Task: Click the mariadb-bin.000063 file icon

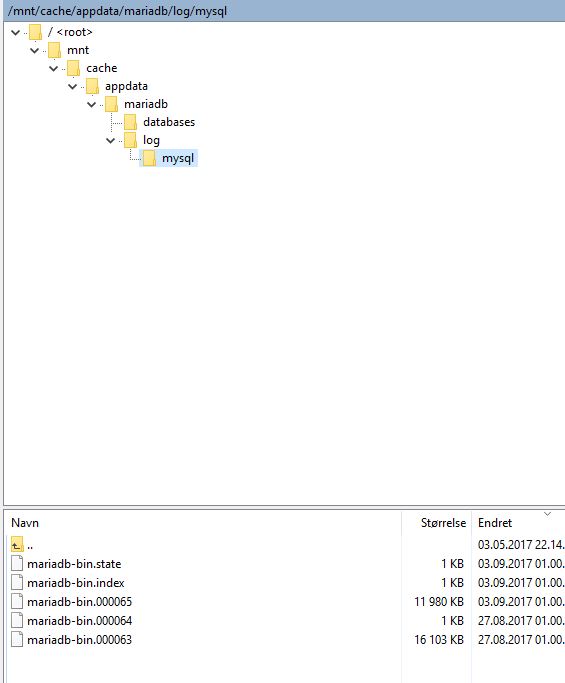Action: 17,639
